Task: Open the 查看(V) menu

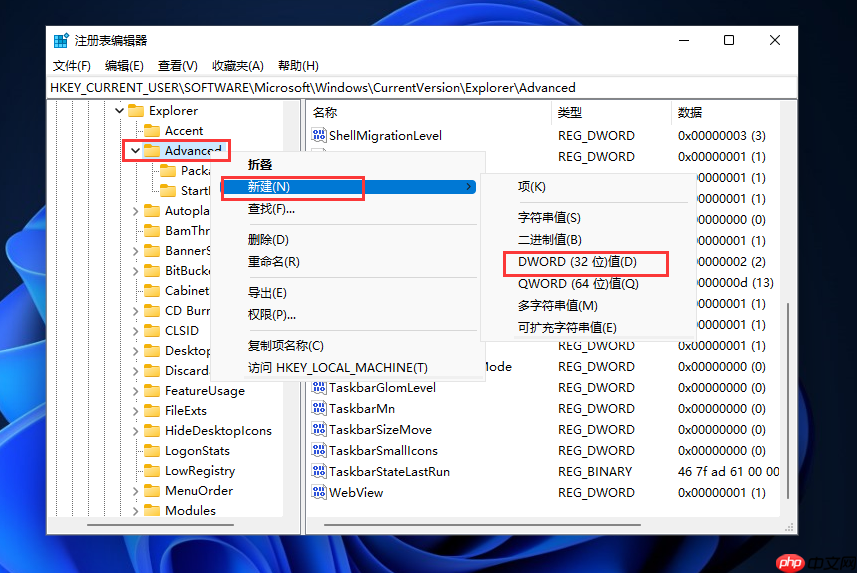Action: tap(178, 66)
